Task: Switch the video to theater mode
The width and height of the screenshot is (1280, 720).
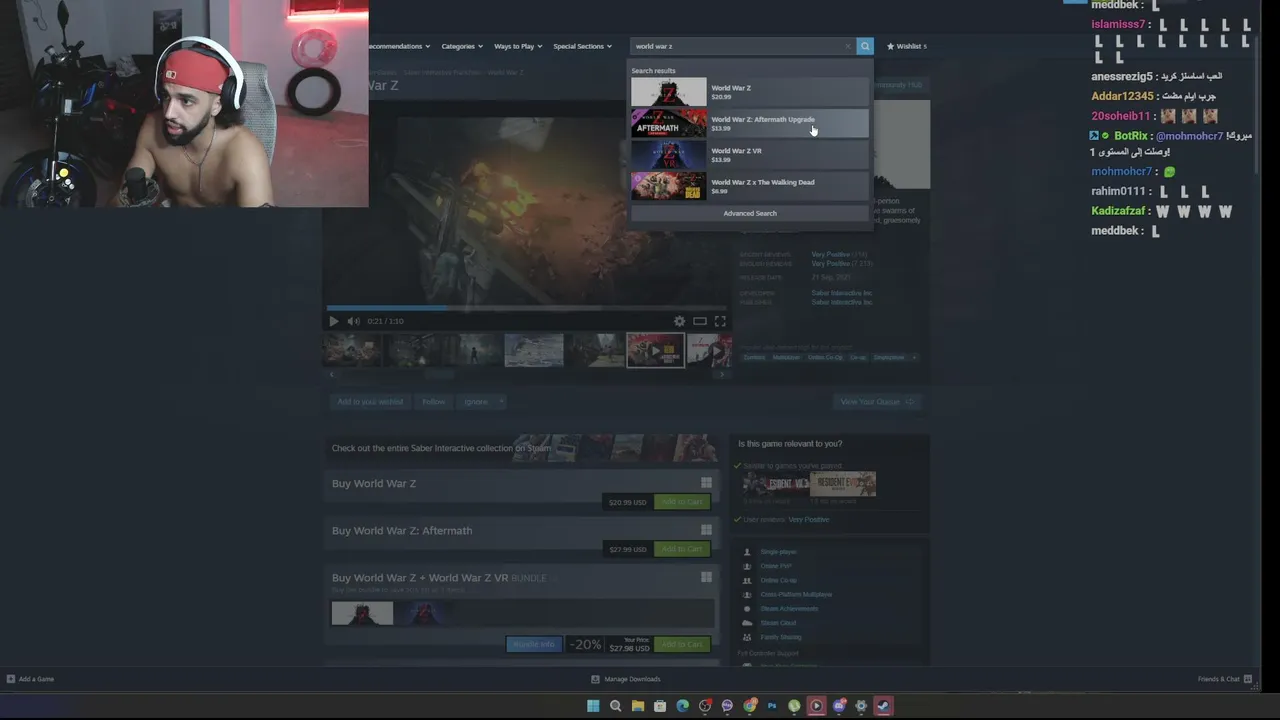Action: tap(700, 321)
